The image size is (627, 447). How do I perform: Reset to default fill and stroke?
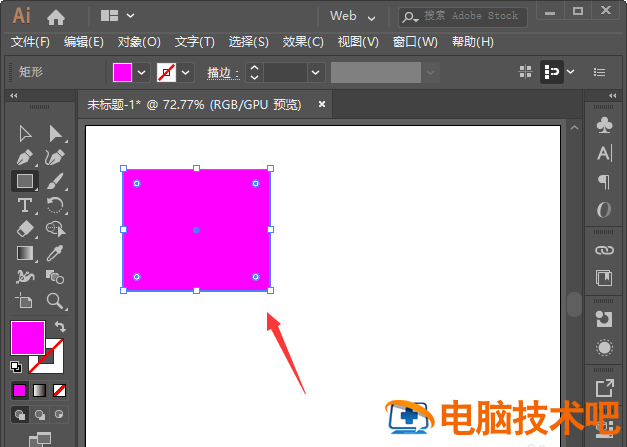coord(16,367)
